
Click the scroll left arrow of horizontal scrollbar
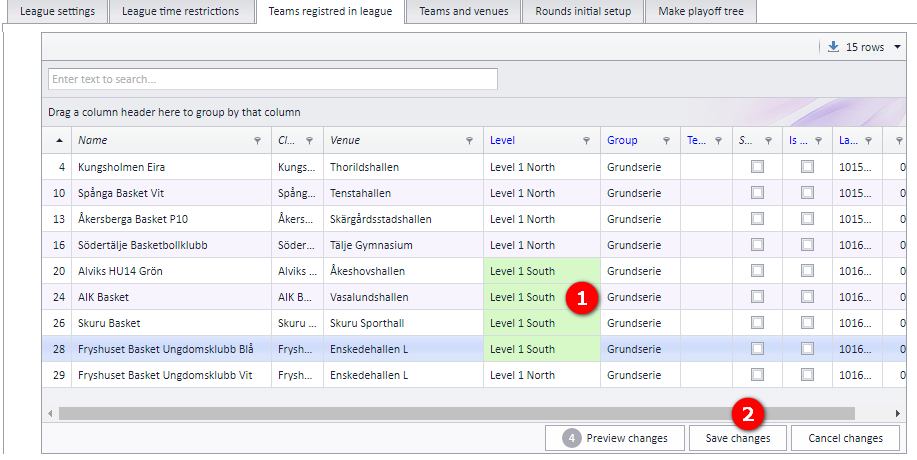[x=50, y=414]
